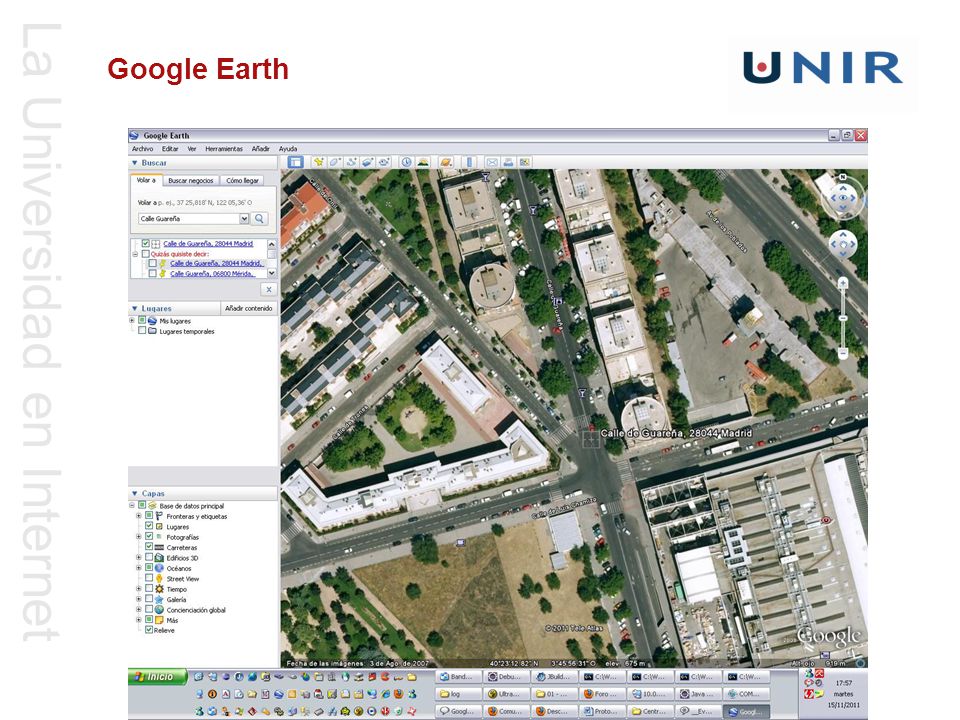Open the Calle Guareña, 06800 Mérida link
The image size is (960, 720).
pos(212,274)
